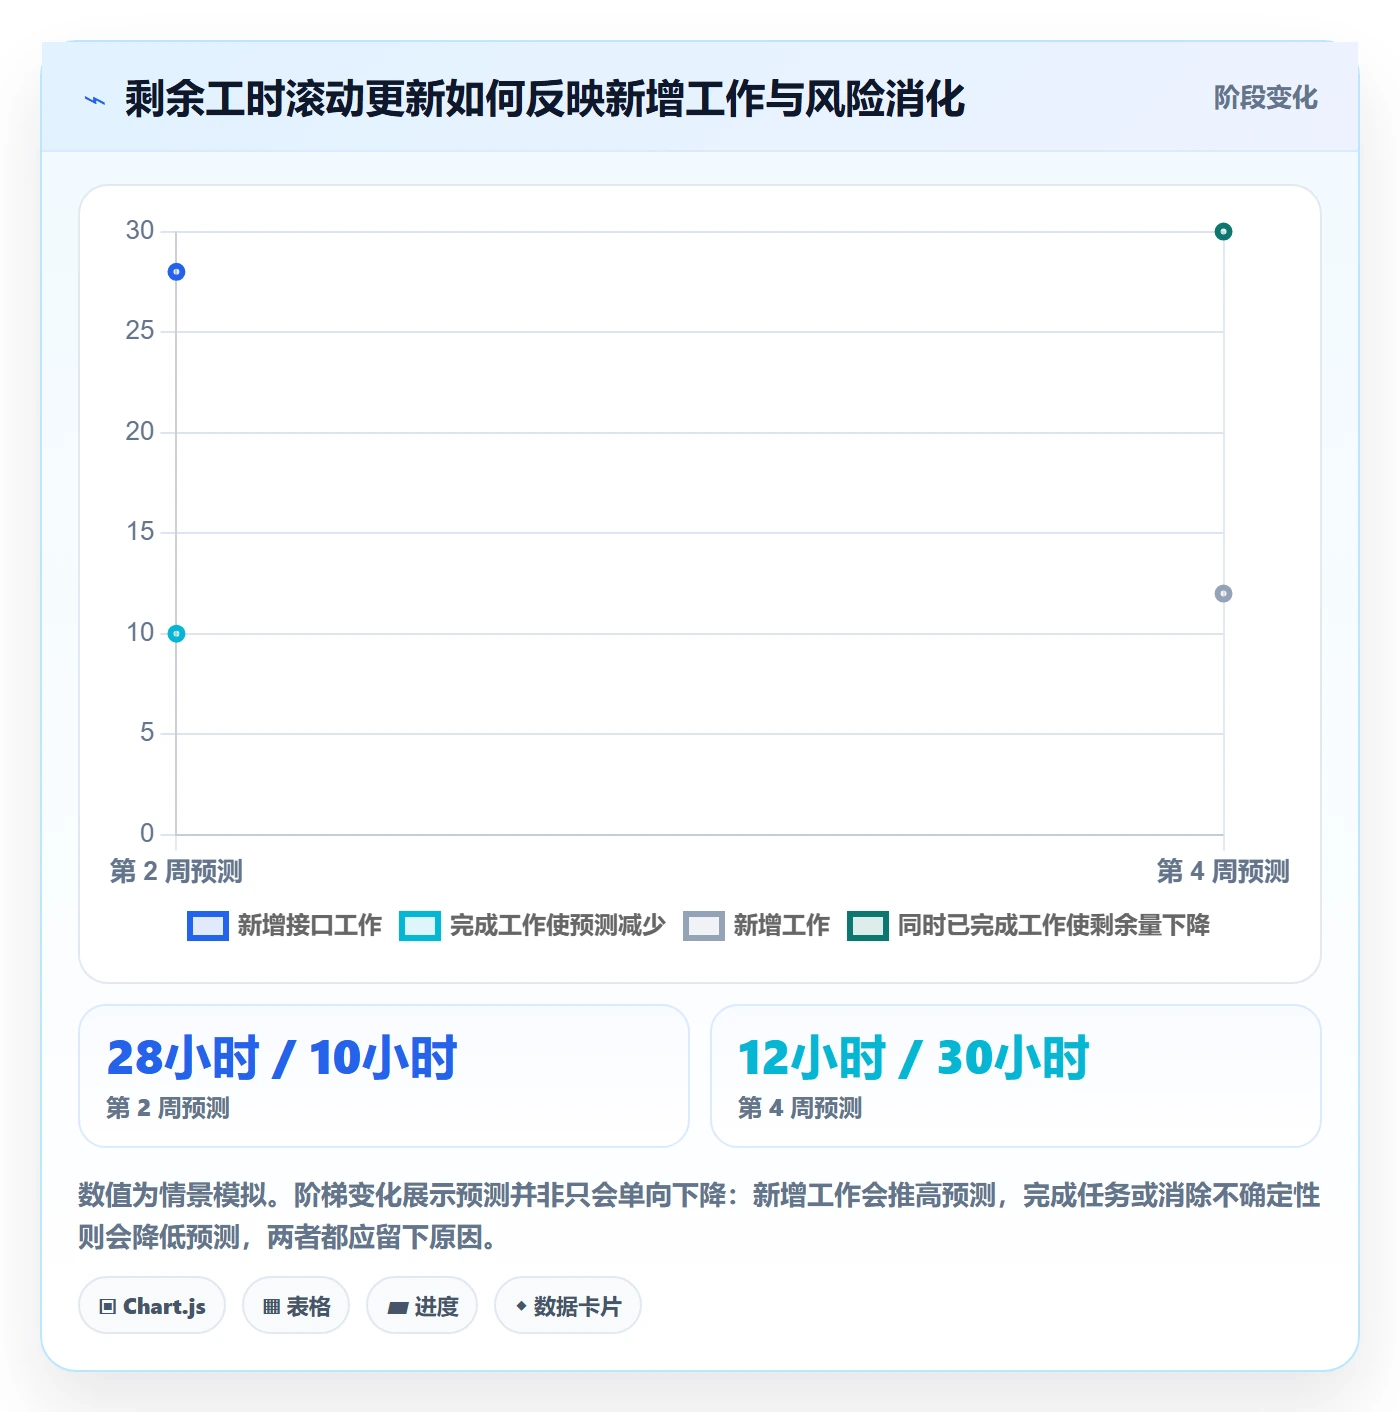The image size is (1400, 1412).
Task: Toggle the 完成工作使预测减少 legend swatch
Action: [x=420, y=926]
